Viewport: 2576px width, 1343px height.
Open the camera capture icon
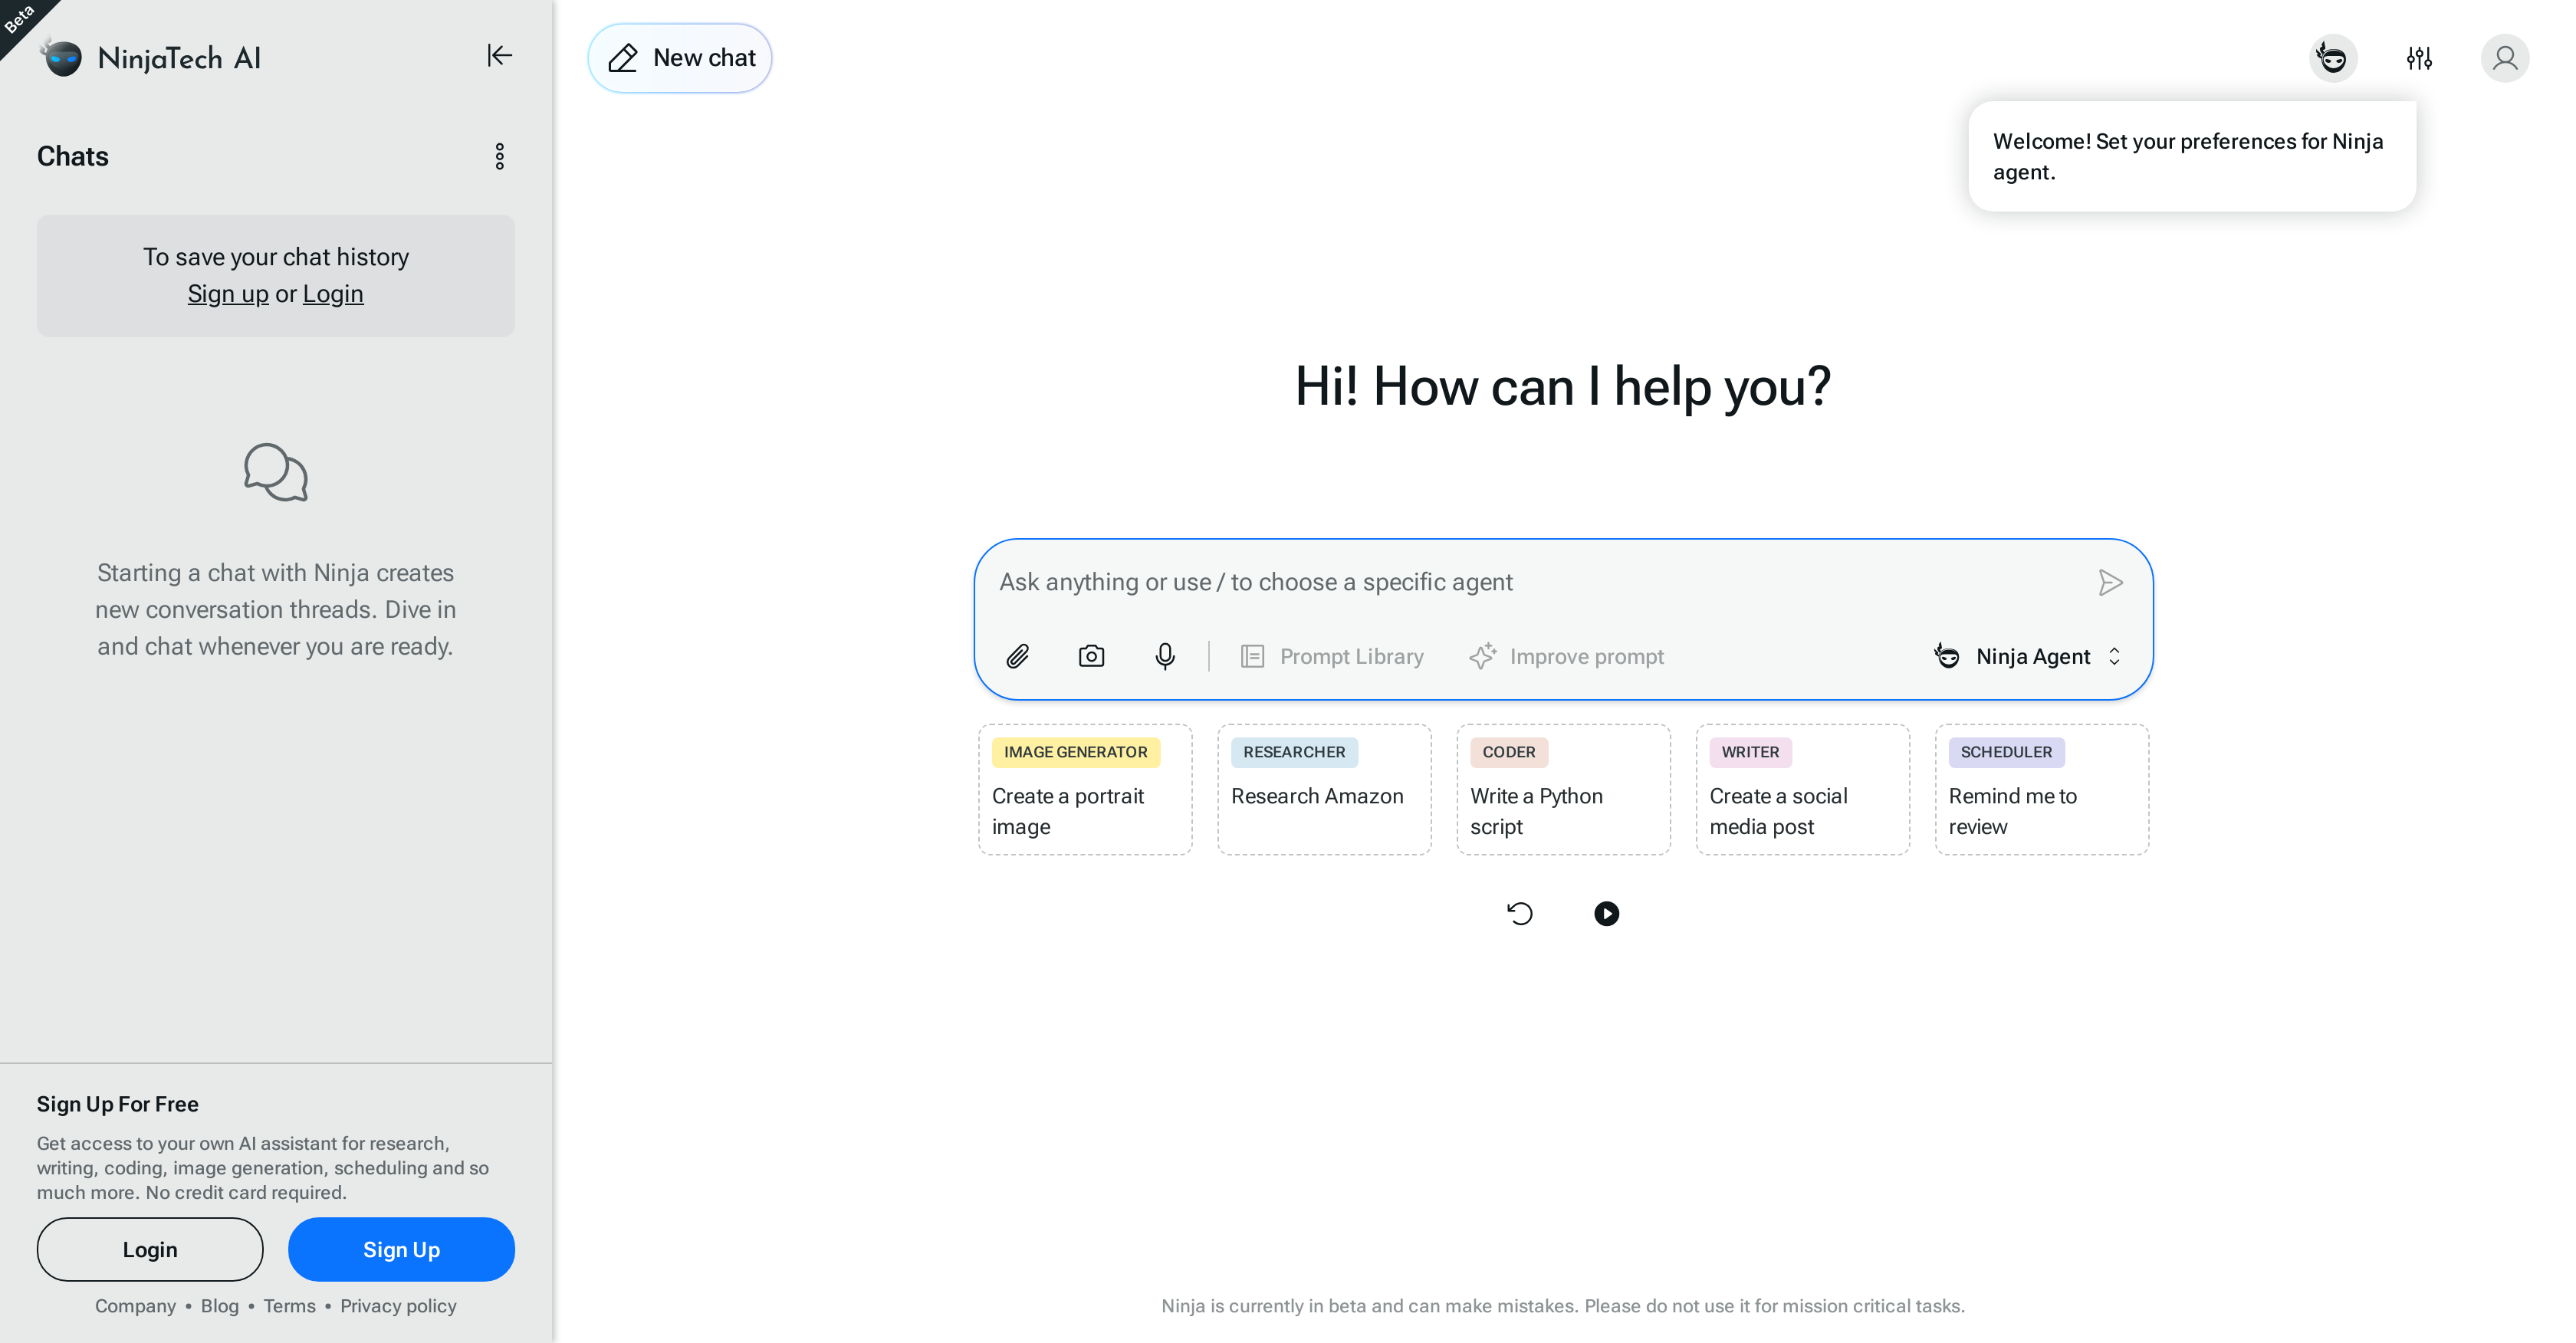tap(1091, 656)
